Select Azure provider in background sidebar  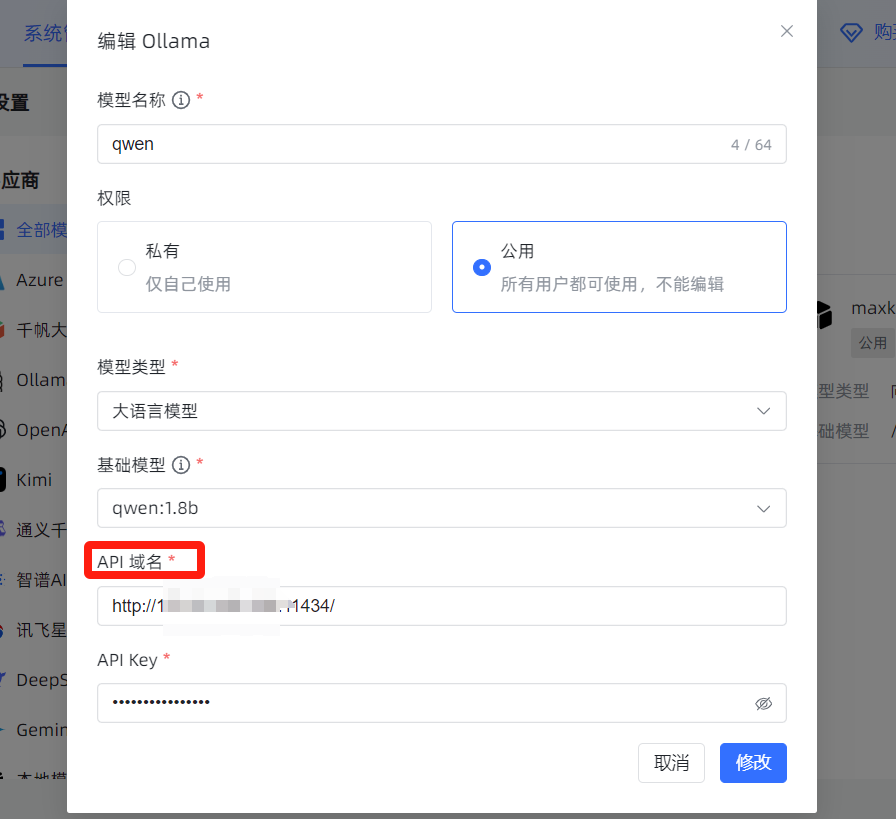(33, 280)
